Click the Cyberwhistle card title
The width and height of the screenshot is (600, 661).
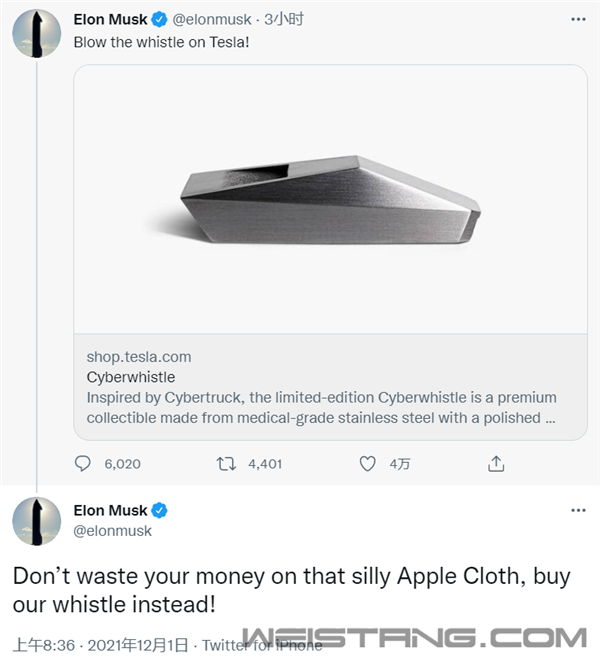coord(130,377)
